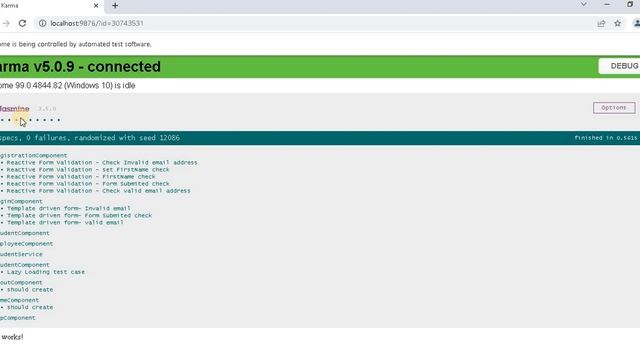Close the Karma browser tab
This screenshot has width=640, height=360.
pos(96,6)
